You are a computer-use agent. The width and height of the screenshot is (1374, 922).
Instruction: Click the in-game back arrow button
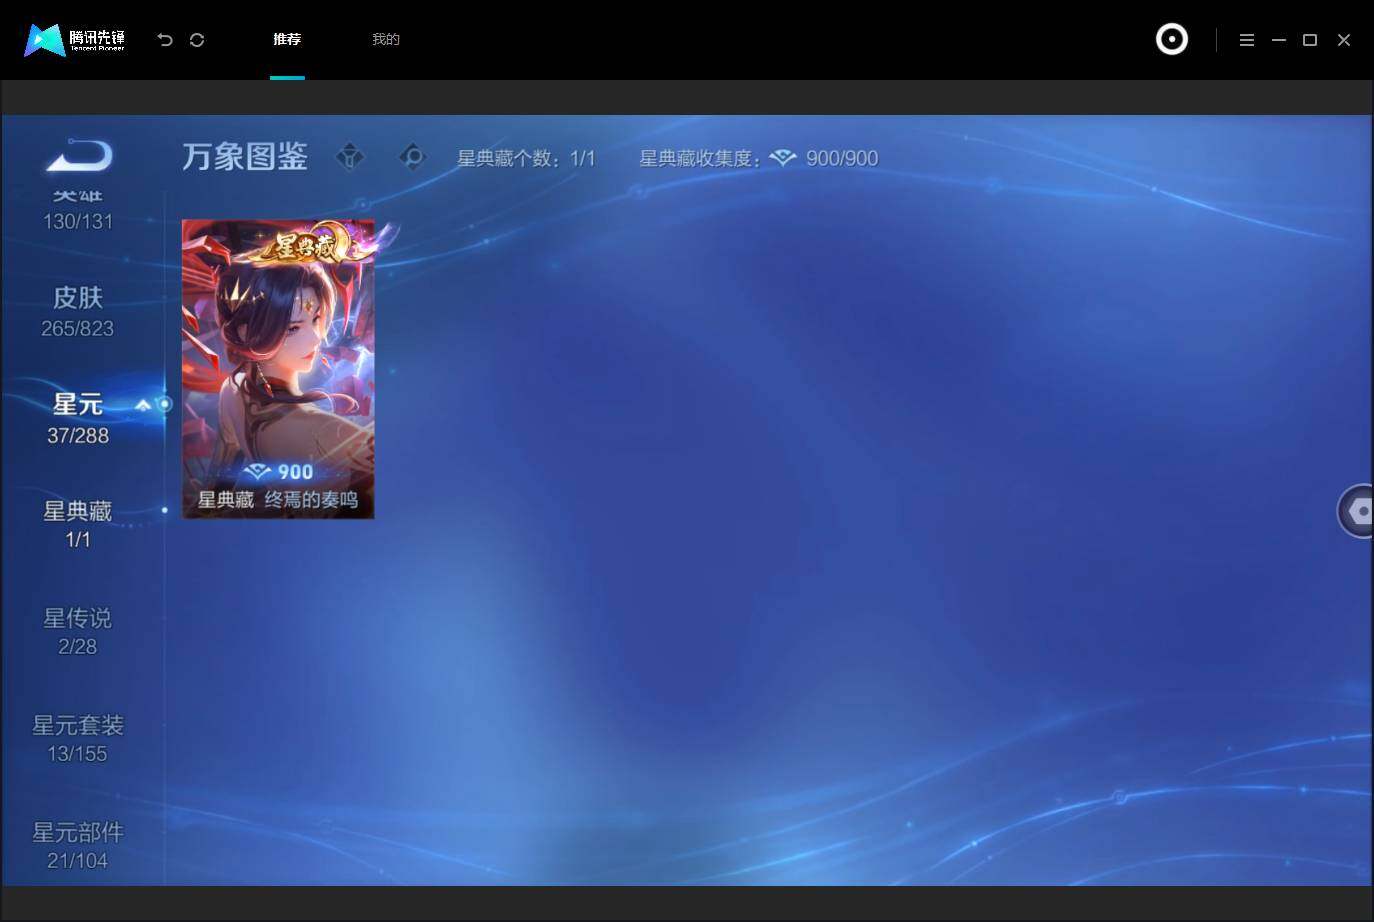tap(79, 156)
